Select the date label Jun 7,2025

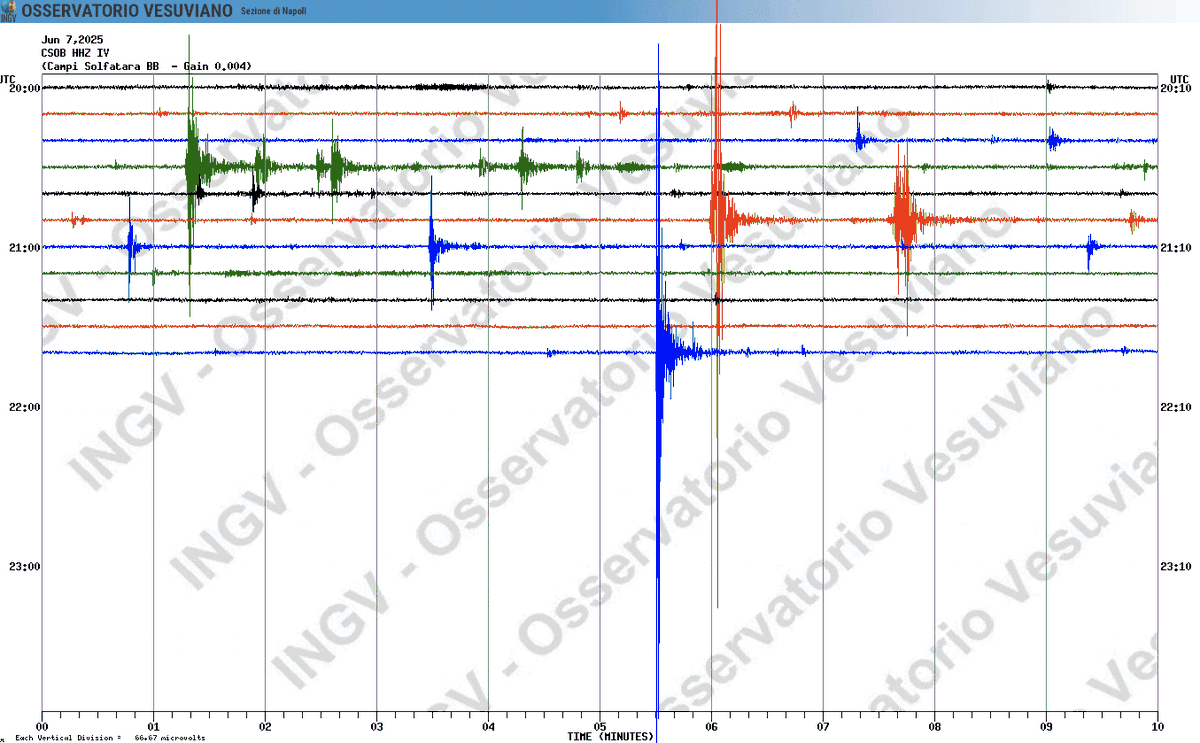72,40
